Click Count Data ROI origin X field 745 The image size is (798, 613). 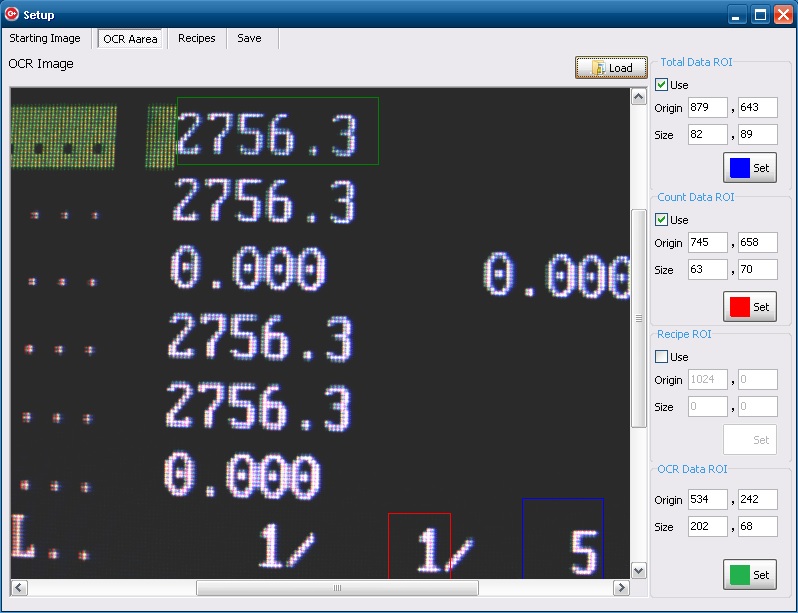click(707, 243)
